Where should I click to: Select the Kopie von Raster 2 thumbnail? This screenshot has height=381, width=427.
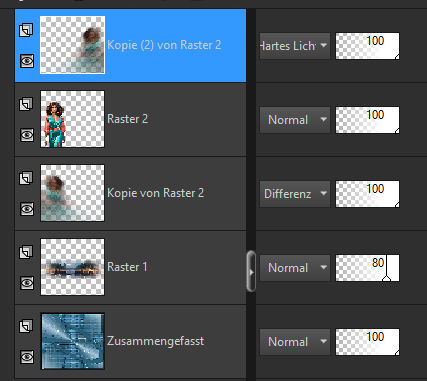pyautogui.click(x=72, y=193)
